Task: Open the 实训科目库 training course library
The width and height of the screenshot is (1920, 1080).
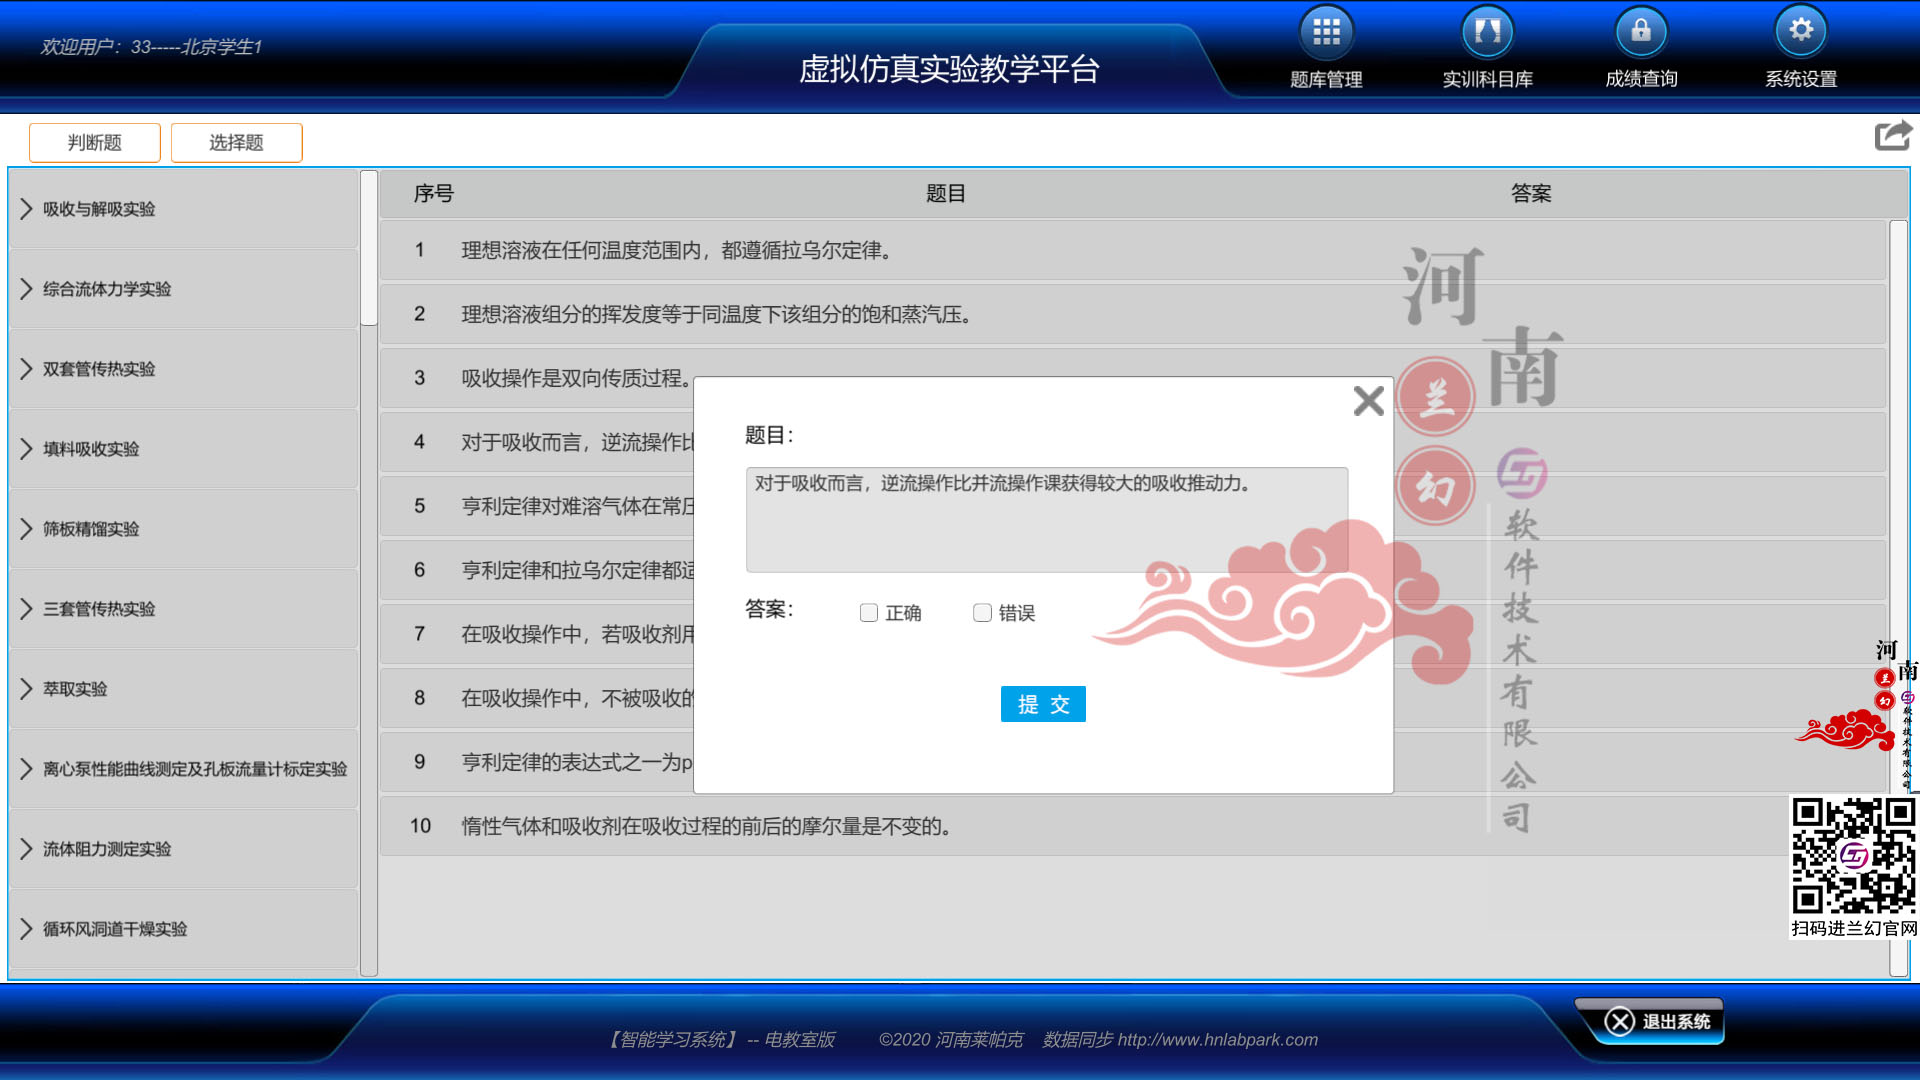Action: tap(1487, 45)
